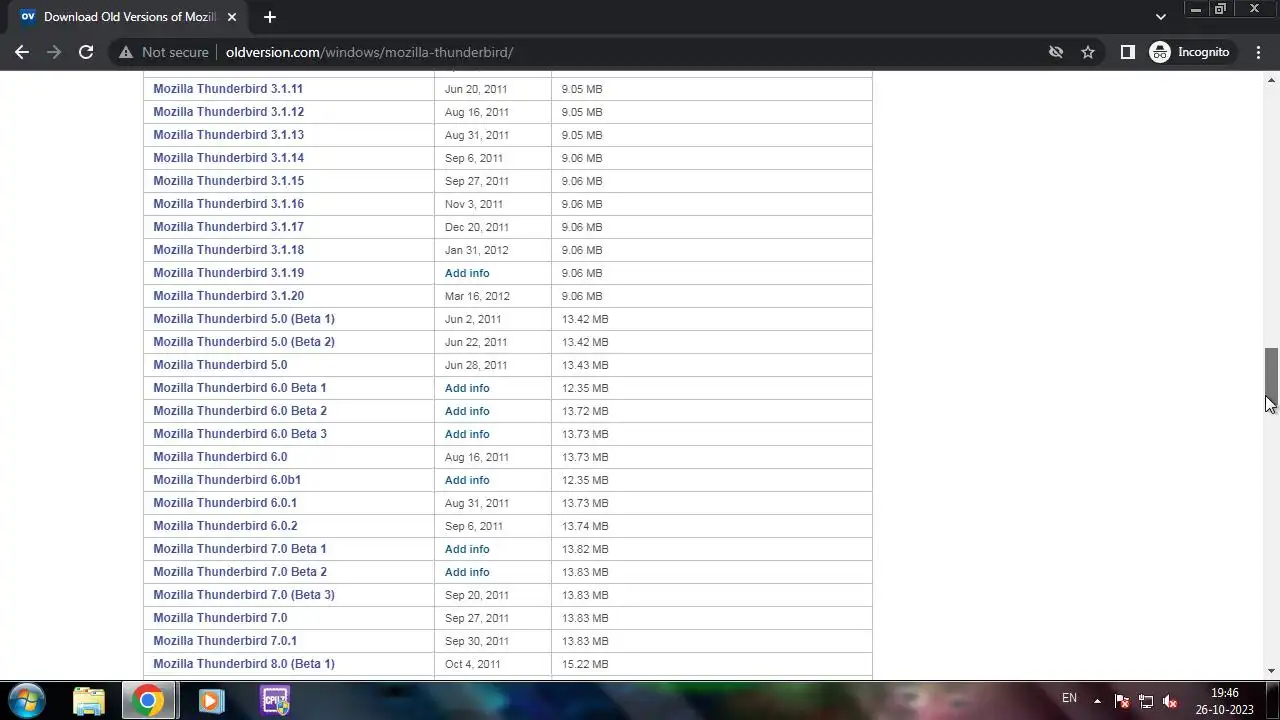
Task: Go back to the previous page
Action: click(22, 52)
